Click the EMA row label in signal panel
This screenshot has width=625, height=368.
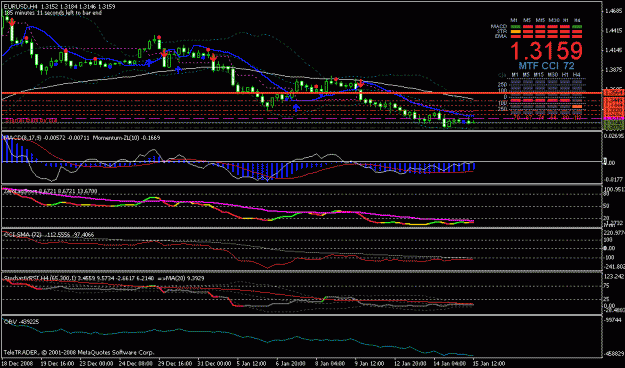point(501,36)
